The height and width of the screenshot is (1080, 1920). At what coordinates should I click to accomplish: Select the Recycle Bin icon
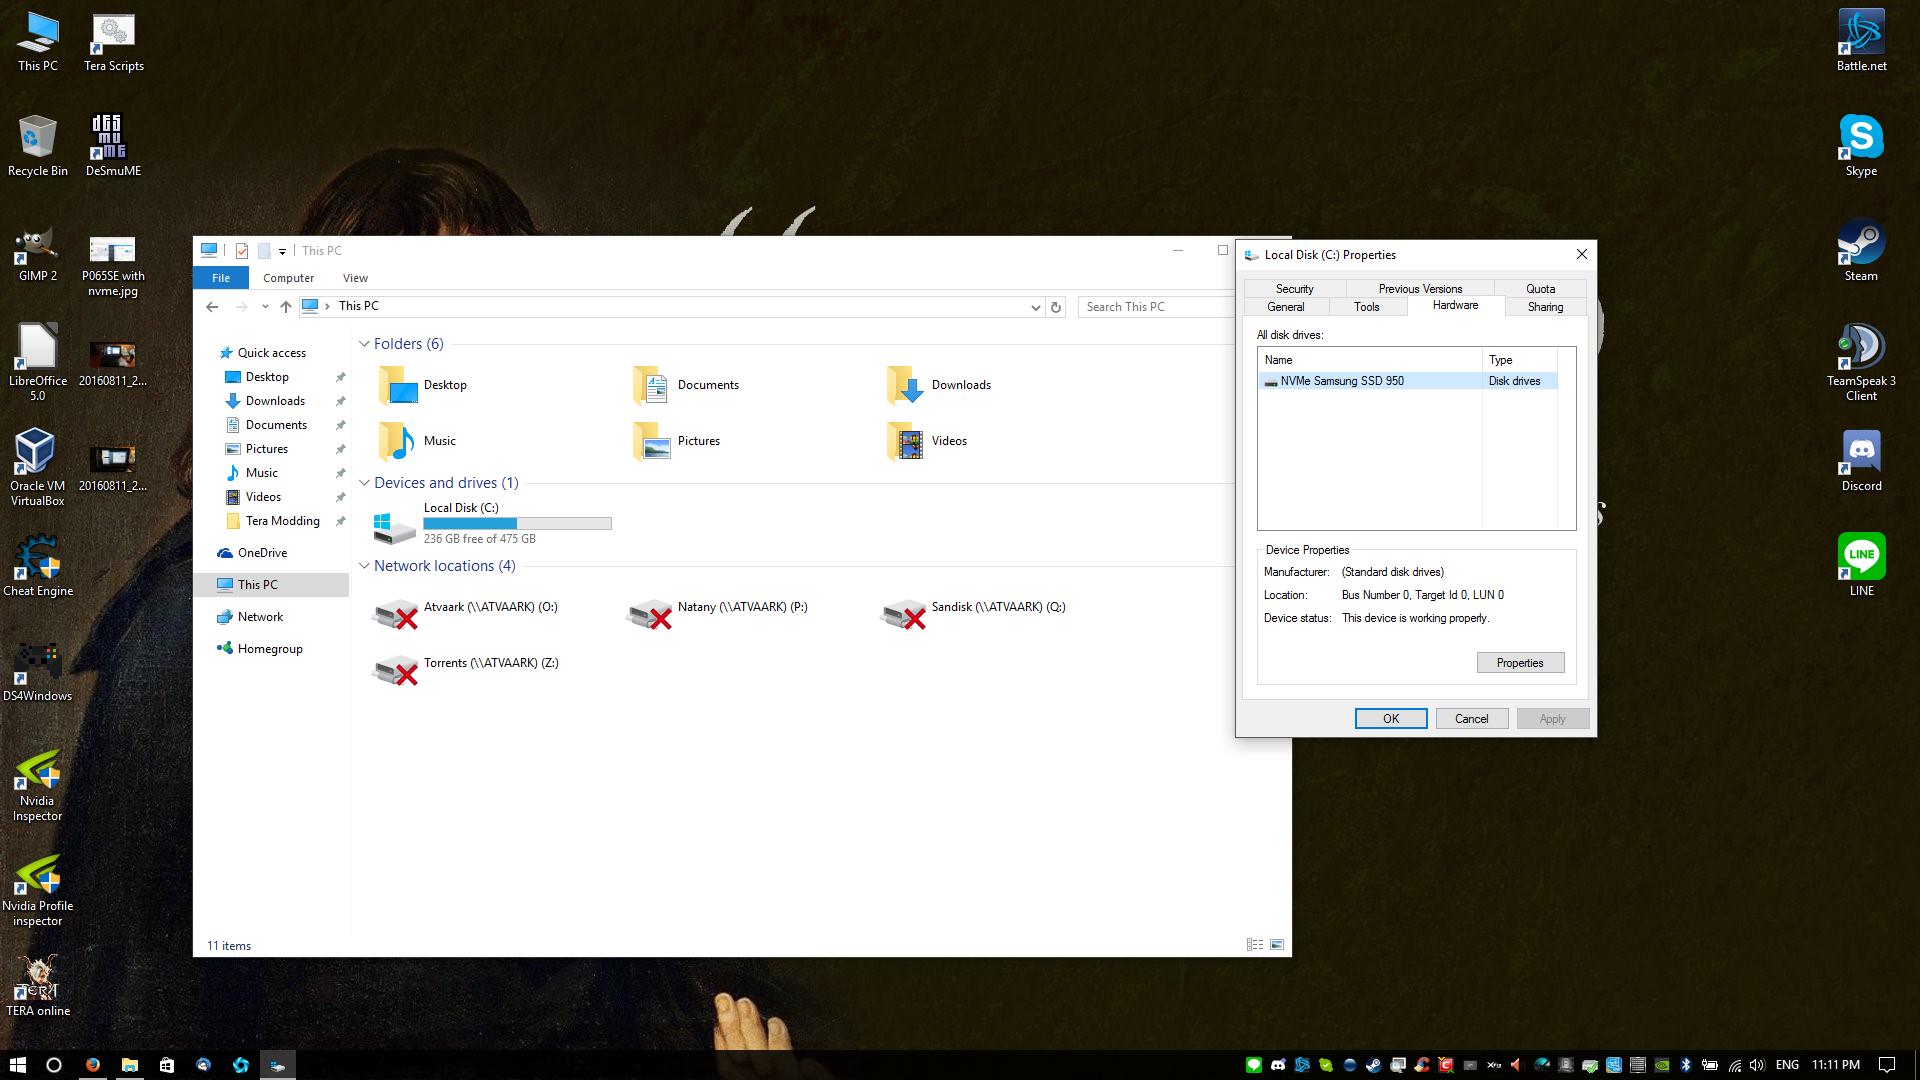37,146
